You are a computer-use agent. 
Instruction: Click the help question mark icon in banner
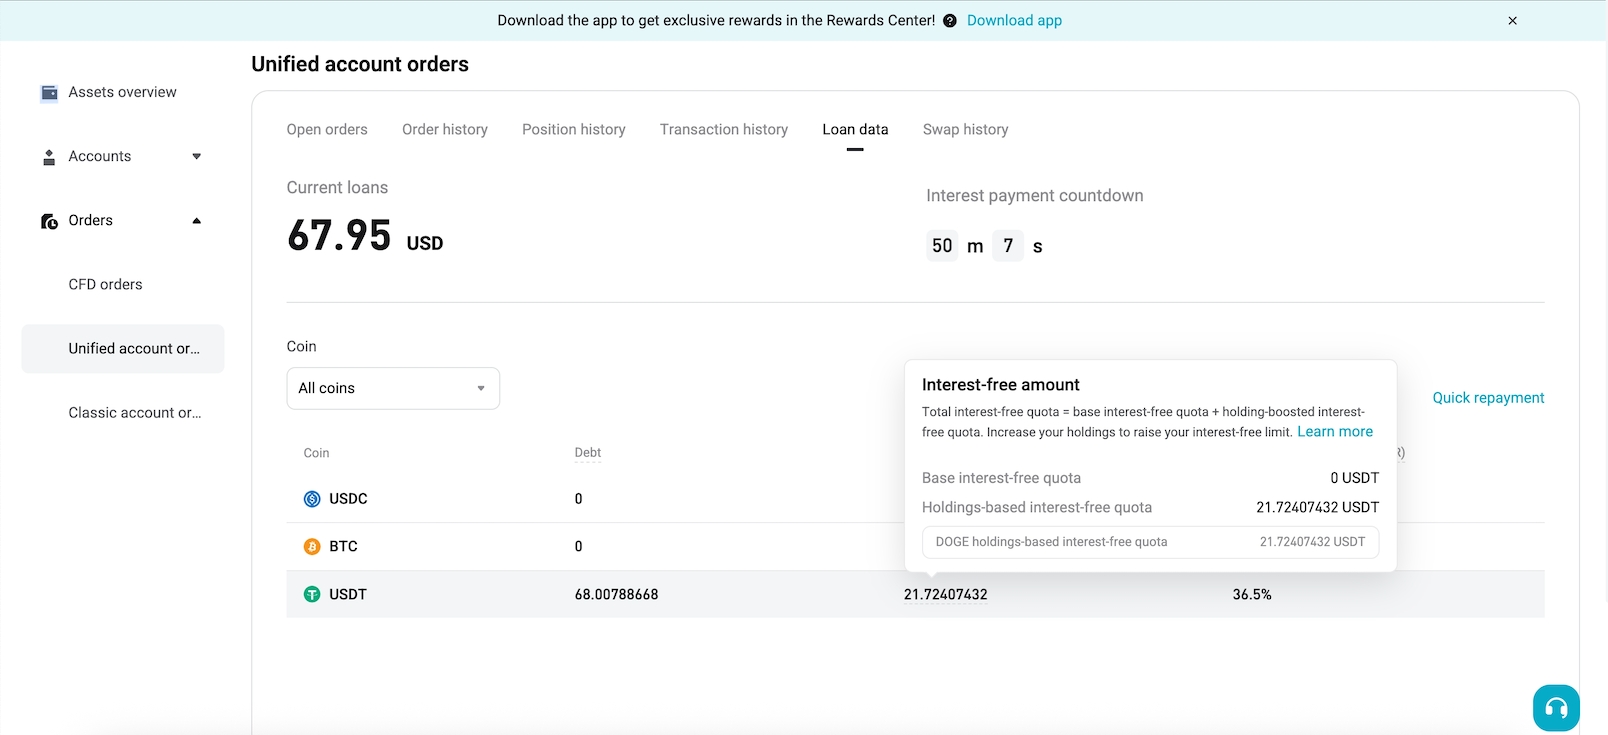(x=950, y=21)
